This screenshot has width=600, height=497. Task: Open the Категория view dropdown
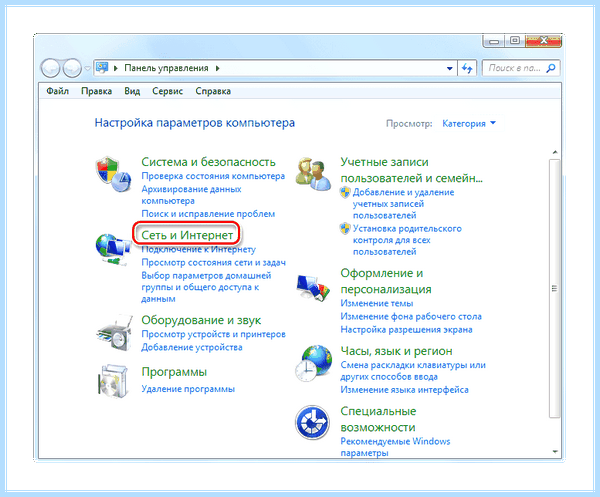point(469,124)
